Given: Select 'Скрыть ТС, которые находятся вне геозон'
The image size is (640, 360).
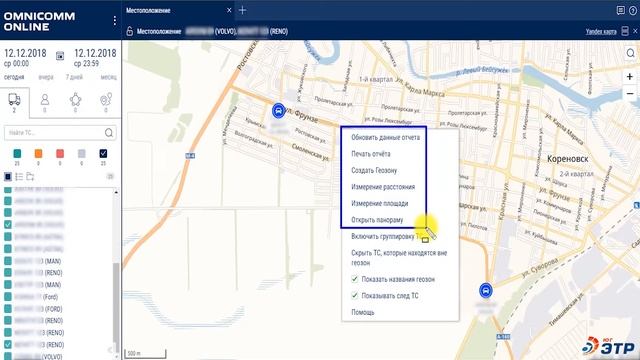Looking at the screenshot, I should pos(400,258).
